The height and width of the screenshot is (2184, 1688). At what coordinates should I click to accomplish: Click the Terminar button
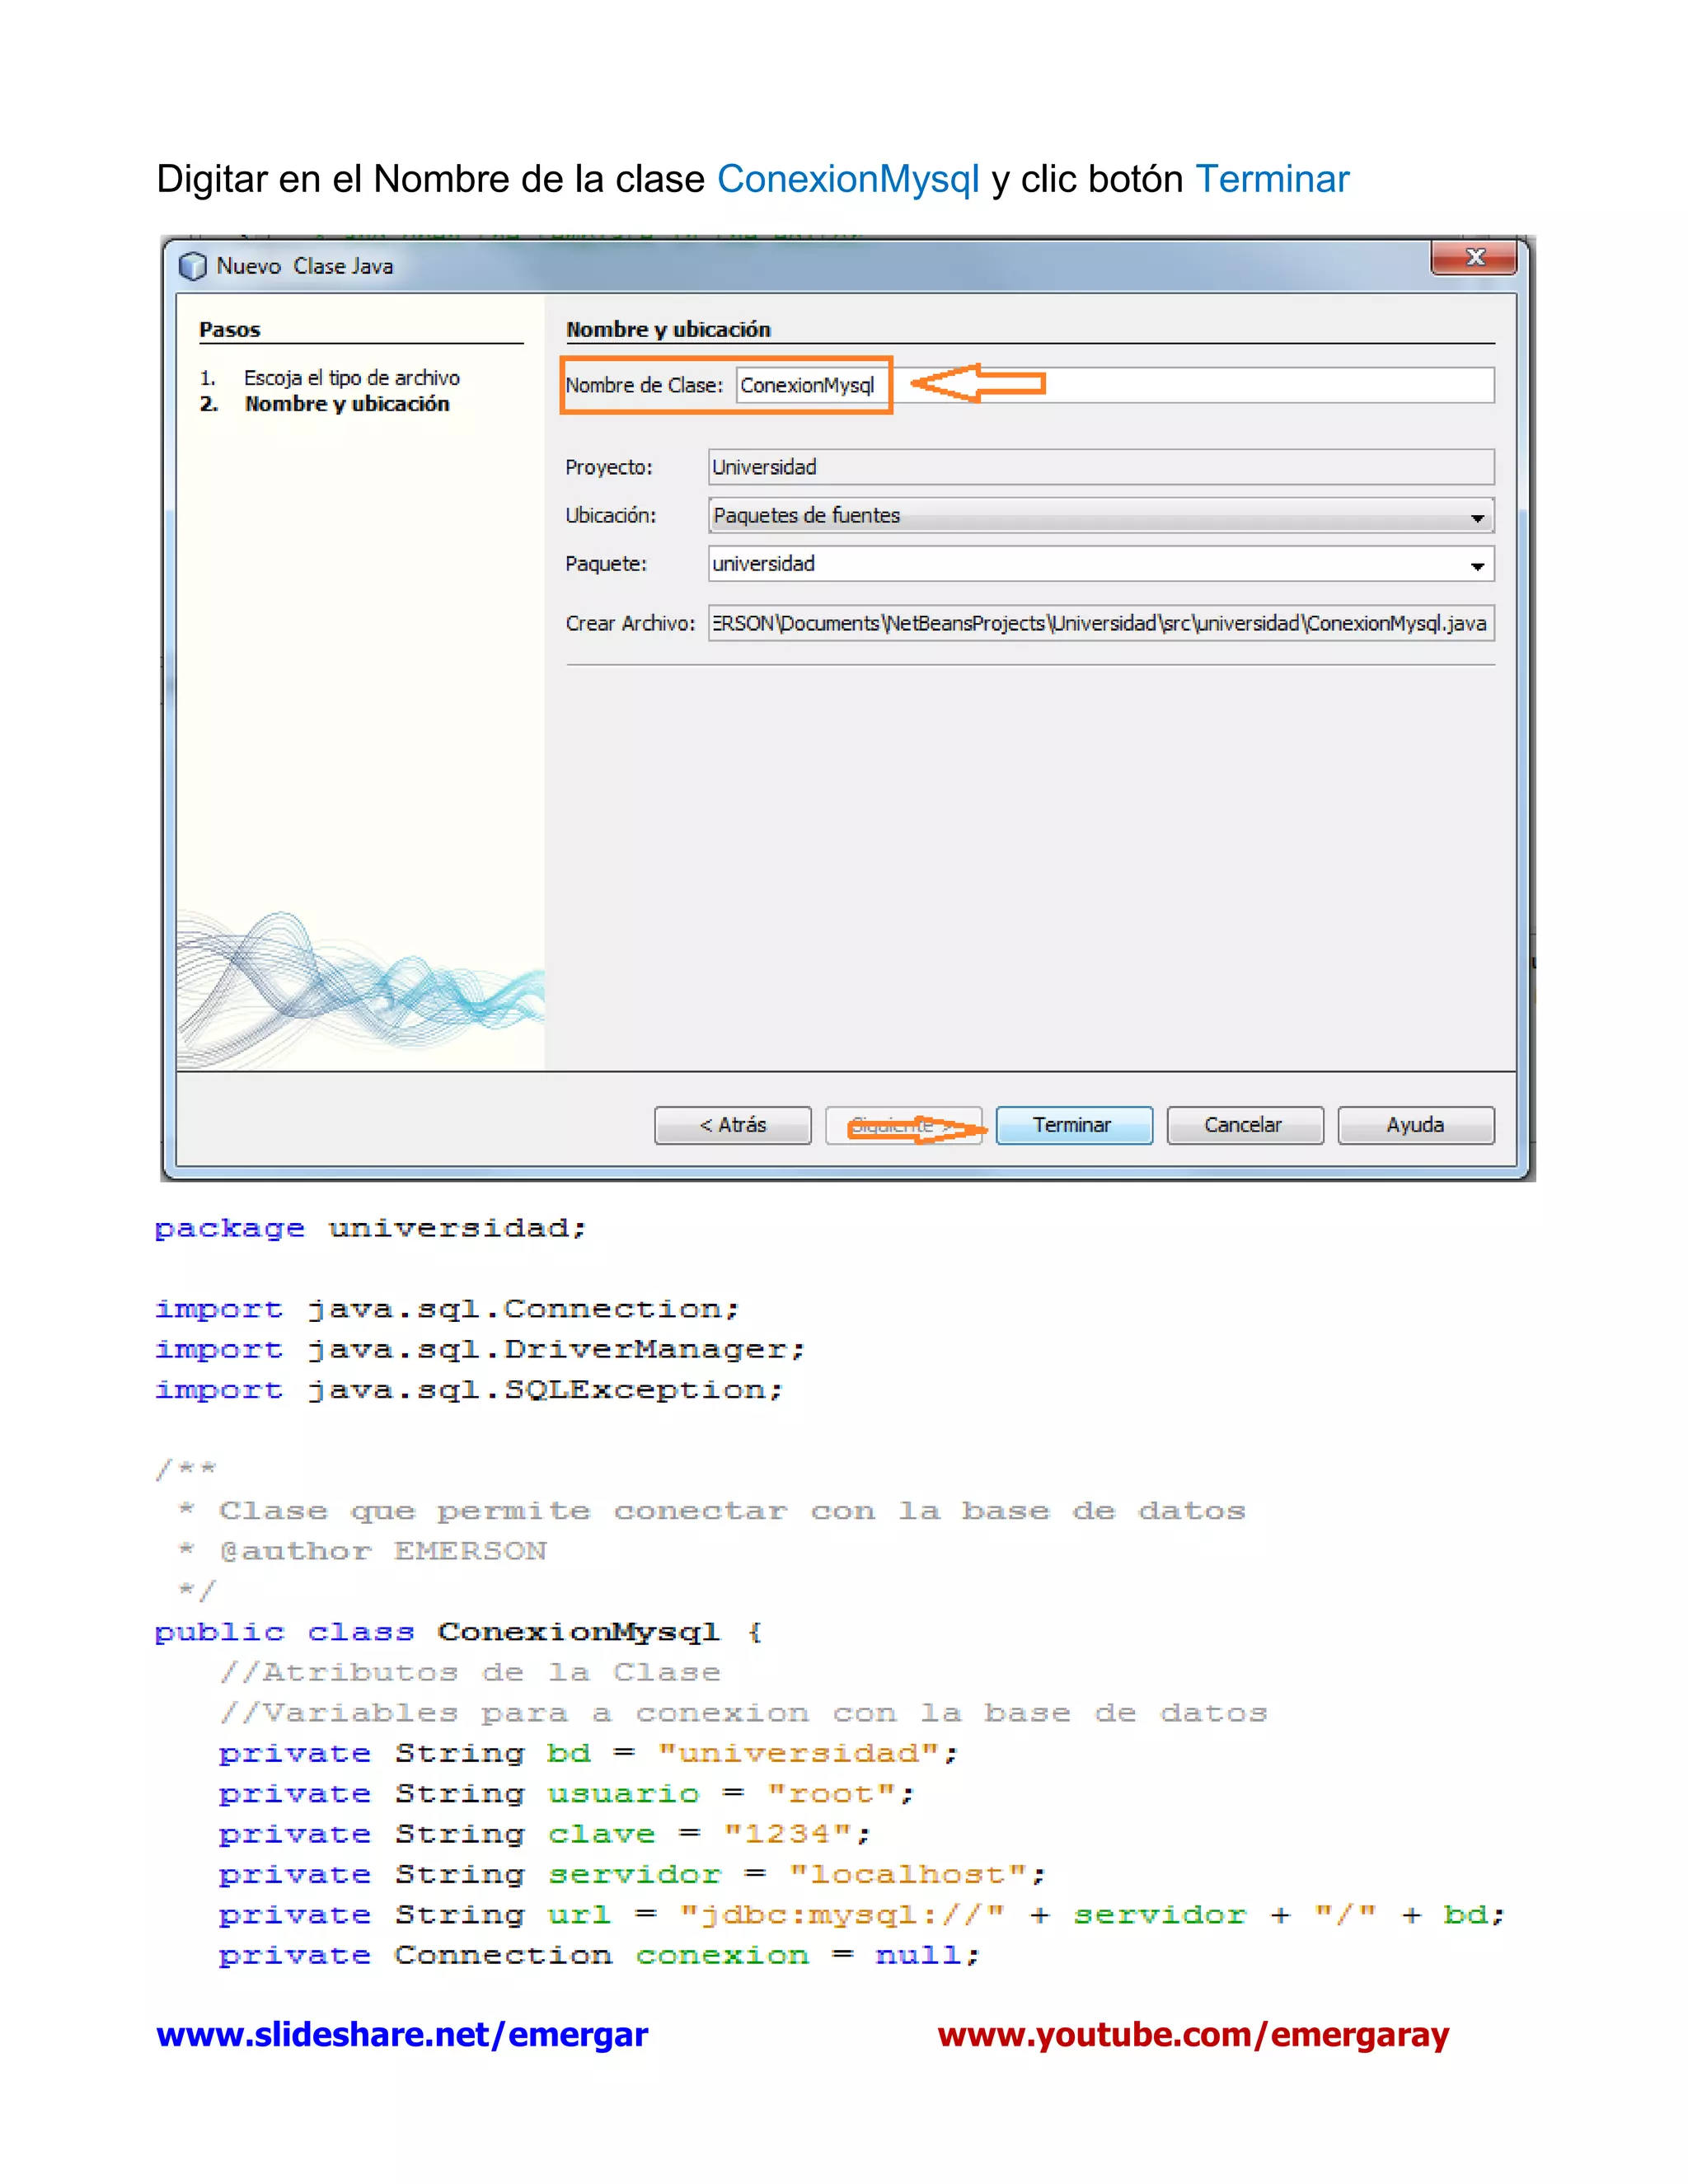coord(1073,1125)
